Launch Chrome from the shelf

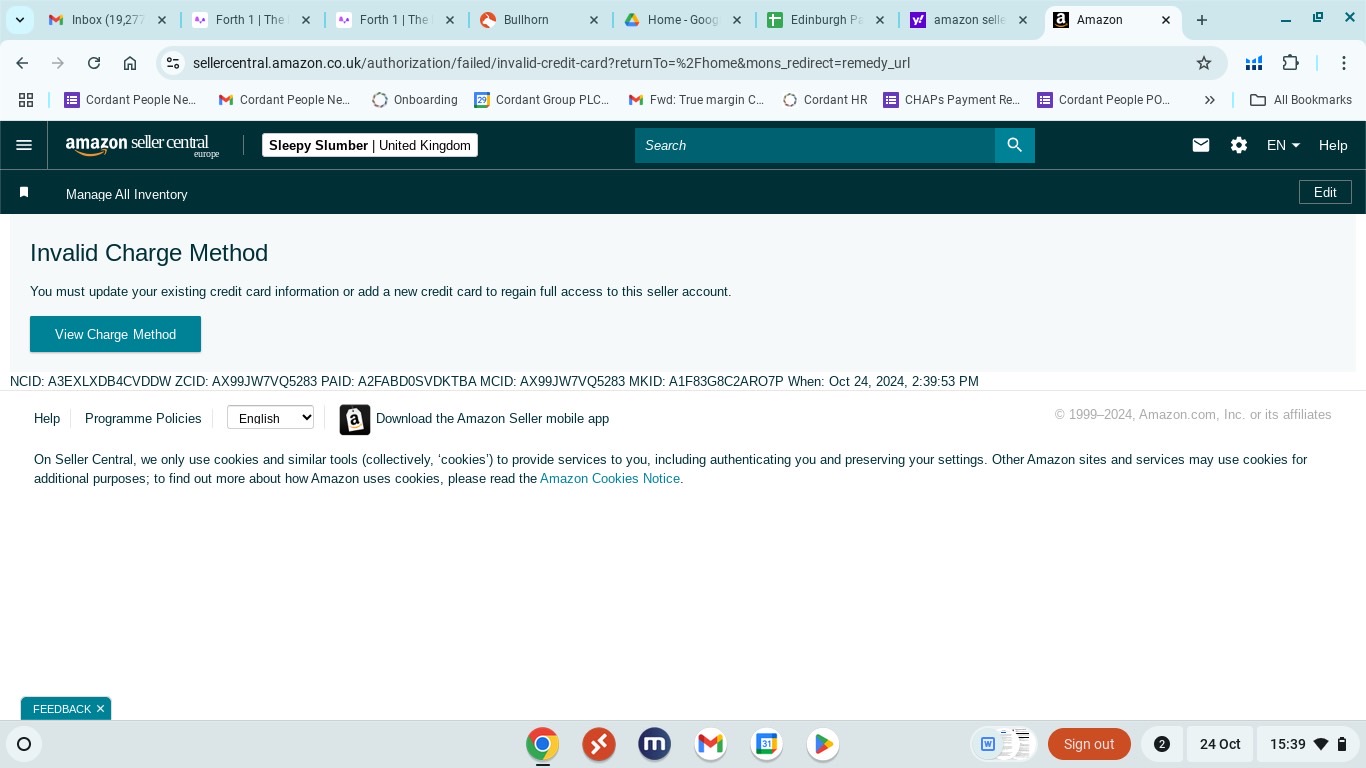(543, 744)
